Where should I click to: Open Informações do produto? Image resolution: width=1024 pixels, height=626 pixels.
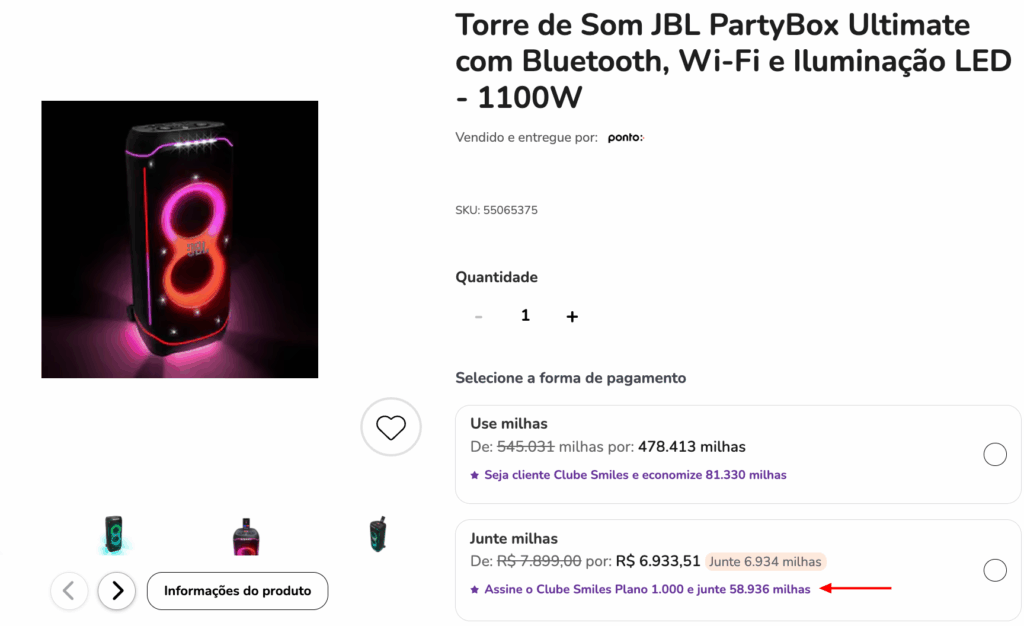pos(237,591)
